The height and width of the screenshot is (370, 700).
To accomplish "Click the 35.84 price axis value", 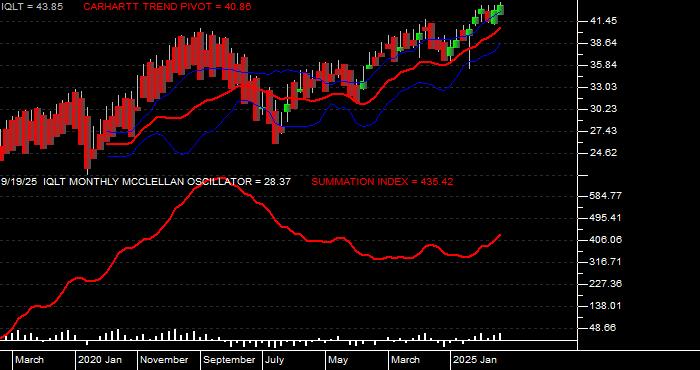I will click(x=603, y=65).
